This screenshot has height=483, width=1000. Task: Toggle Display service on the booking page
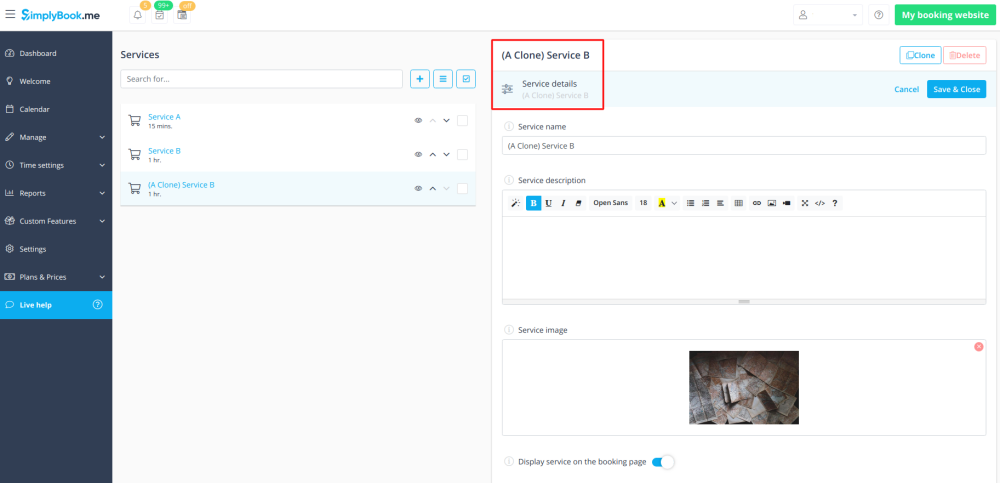pos(663,462)
